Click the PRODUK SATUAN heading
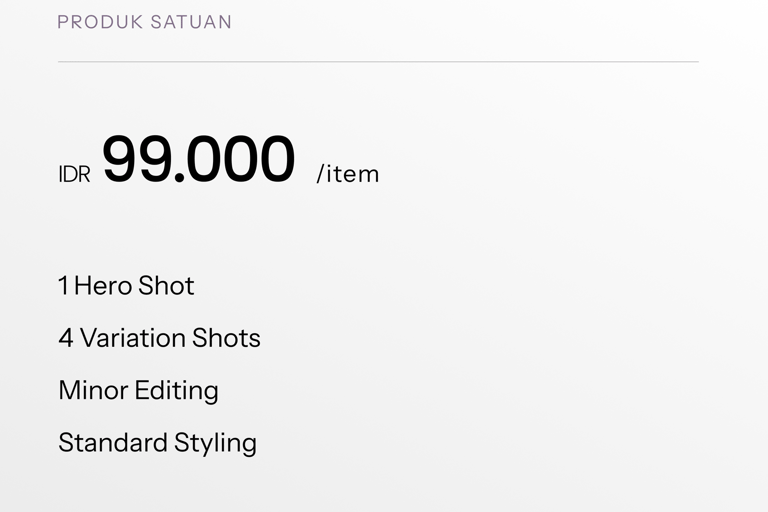The image size is (768, 512). pyautogui.click(x=144, y=22)
